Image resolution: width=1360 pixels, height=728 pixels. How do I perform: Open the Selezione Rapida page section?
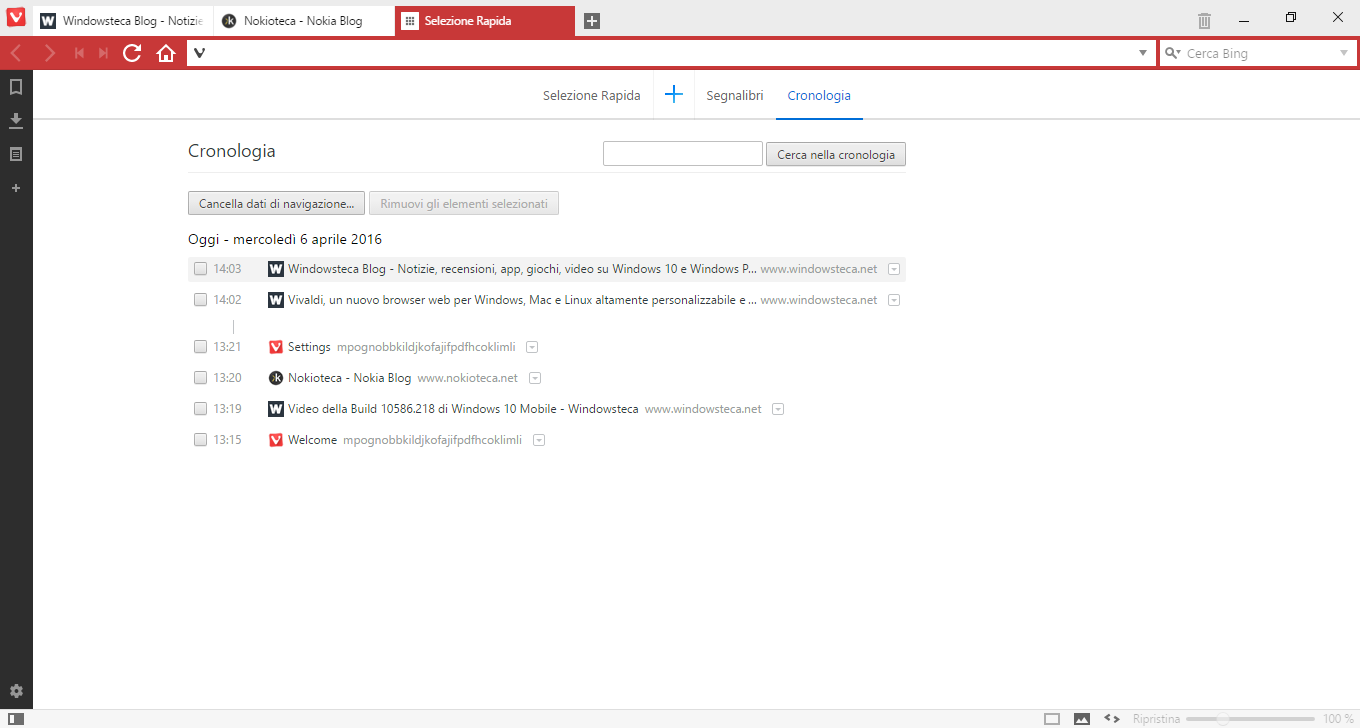click(x=591, y=96)
